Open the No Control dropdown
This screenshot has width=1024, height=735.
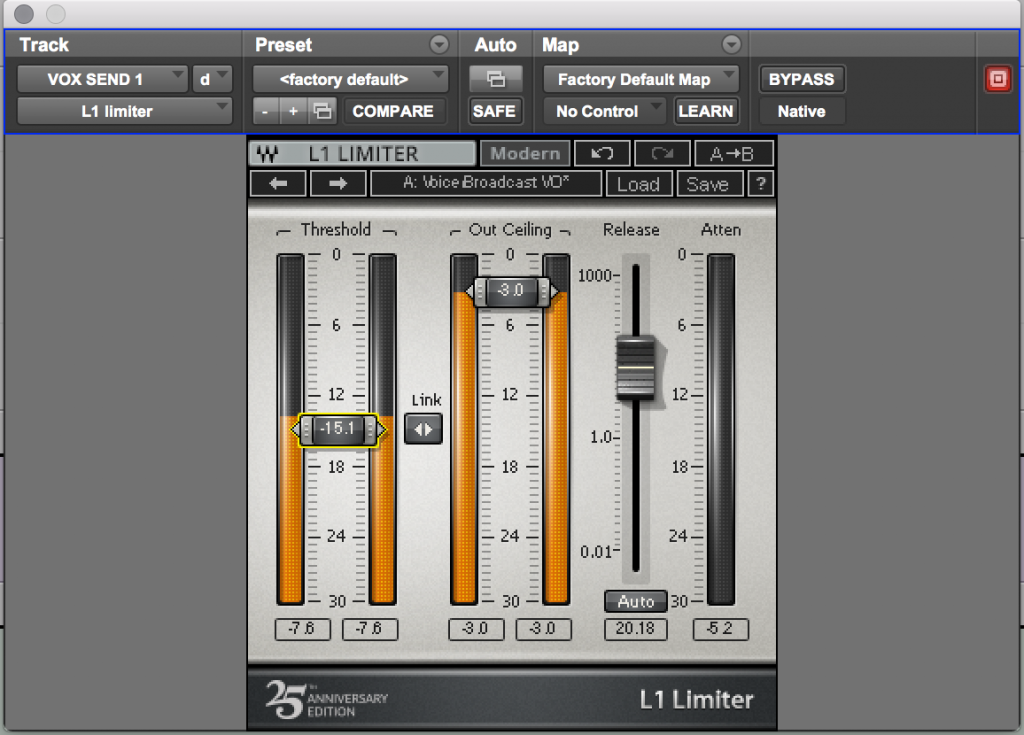[x=605, y=111]
